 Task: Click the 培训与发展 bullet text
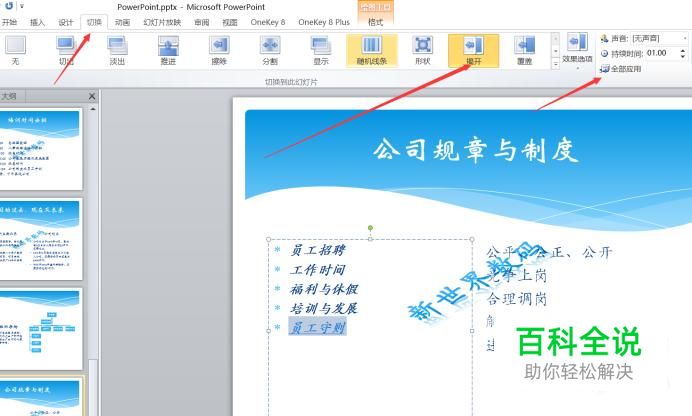pyautogui.click(x=324, y=308)
